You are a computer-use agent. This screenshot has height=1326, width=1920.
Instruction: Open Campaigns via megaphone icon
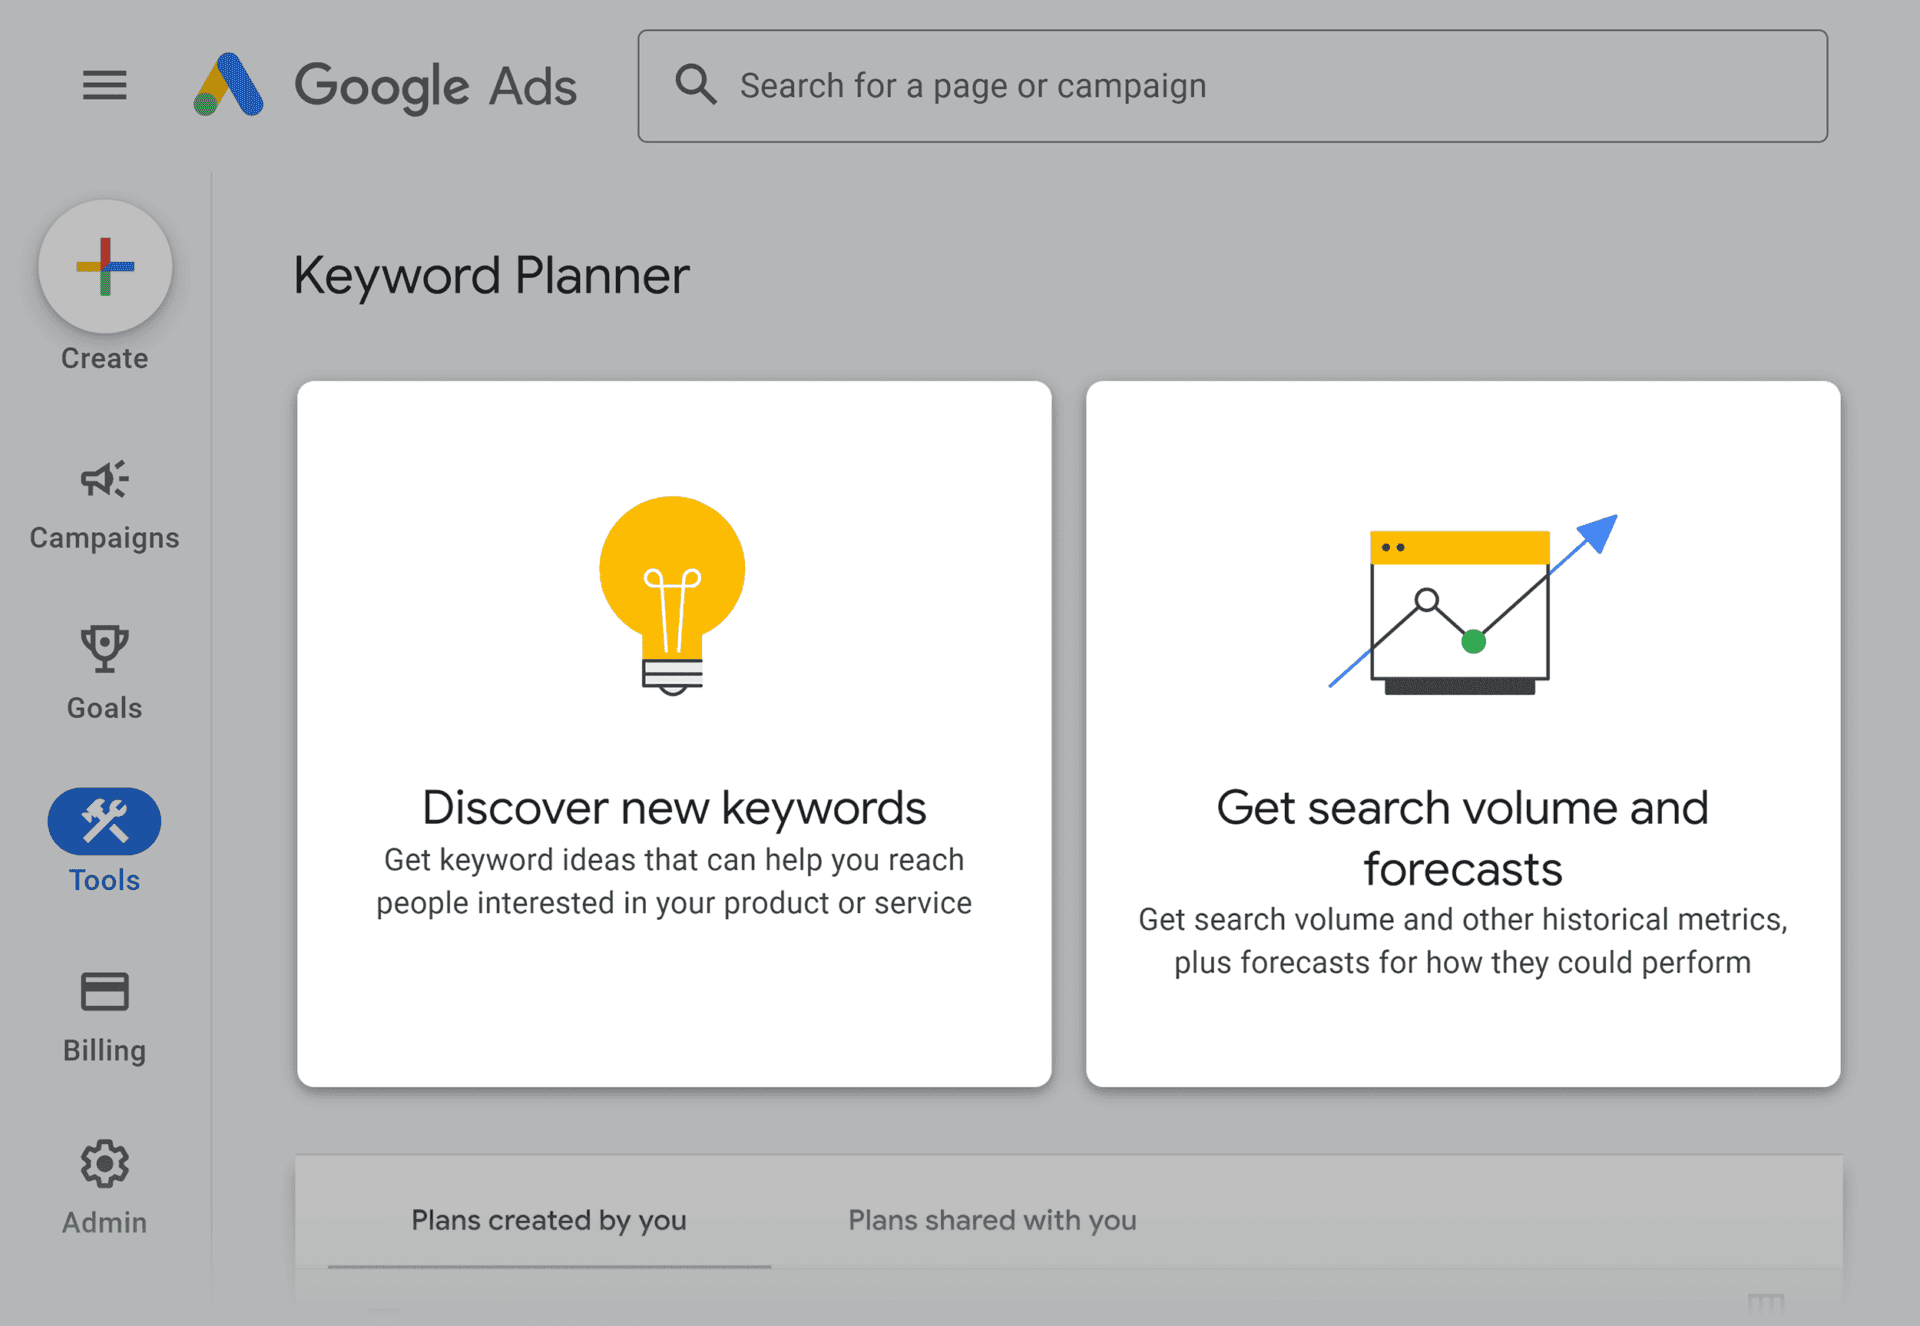pos(104,480)
